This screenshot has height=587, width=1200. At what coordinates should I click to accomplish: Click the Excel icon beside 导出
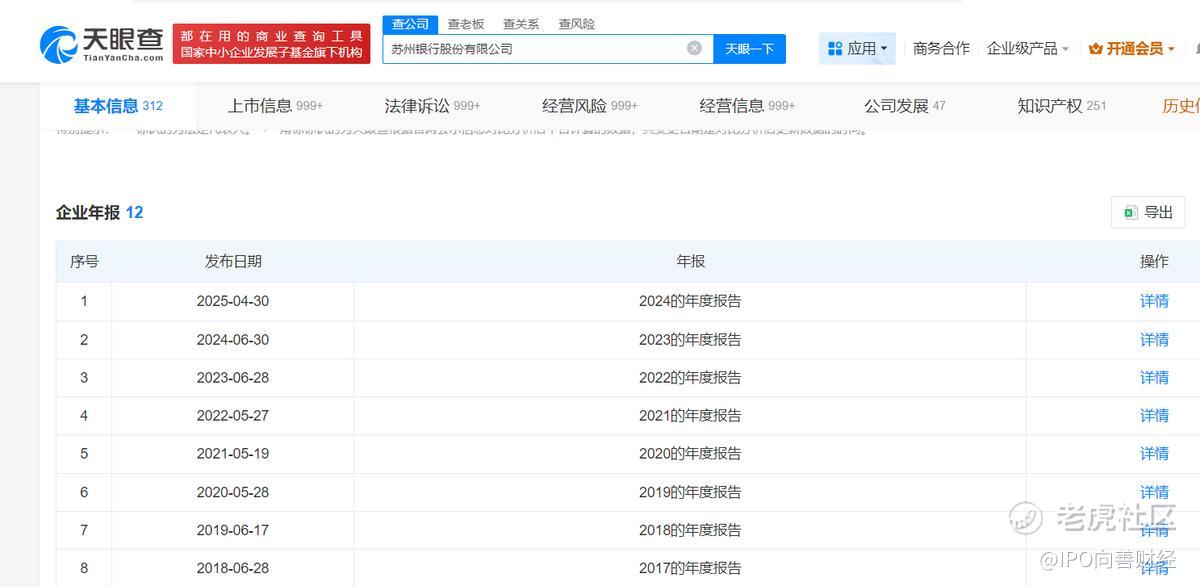click(1130, 212)
